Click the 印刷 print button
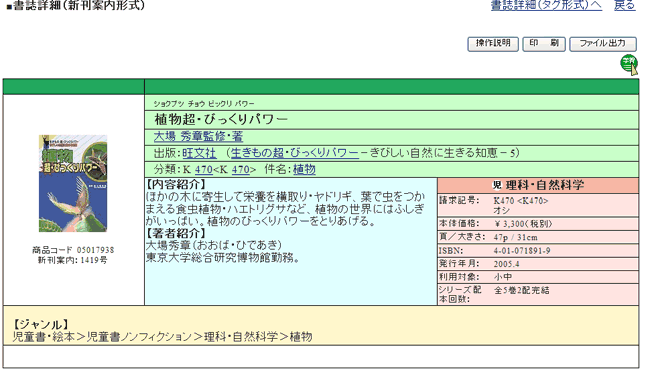650x375 pixels. pos(544,44)
